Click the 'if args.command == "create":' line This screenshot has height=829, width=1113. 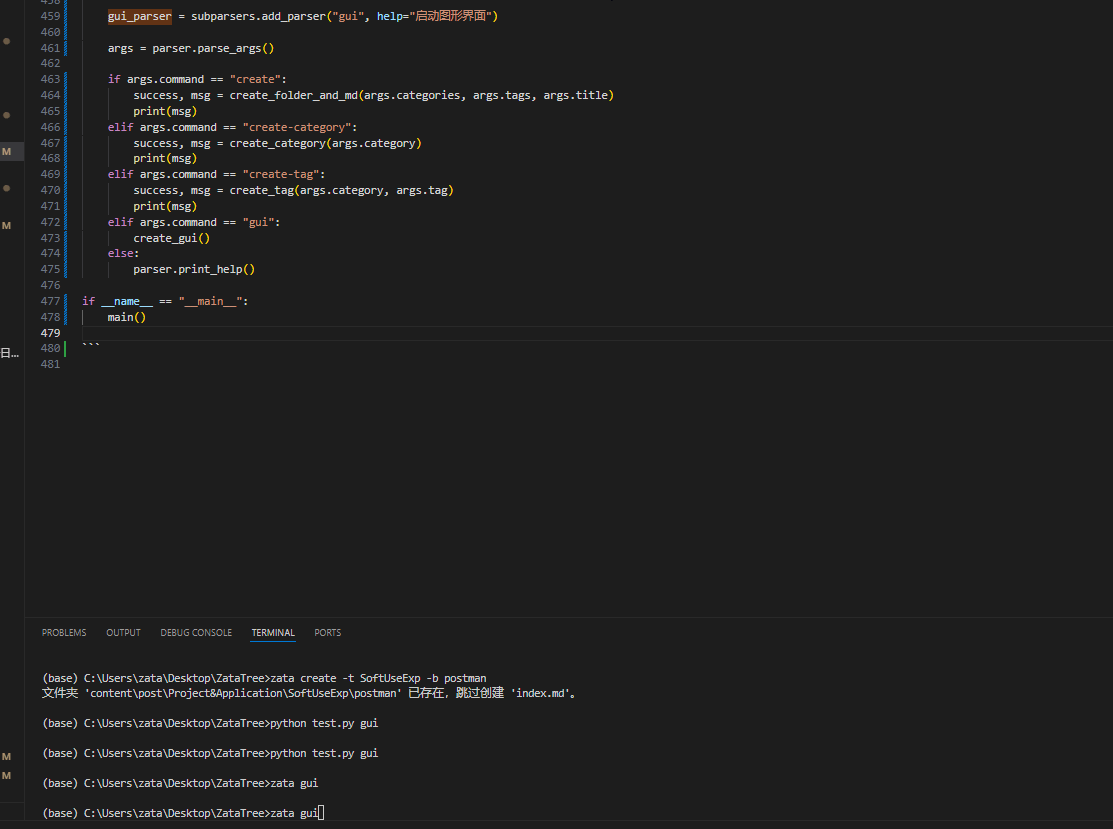coord(197,79)
